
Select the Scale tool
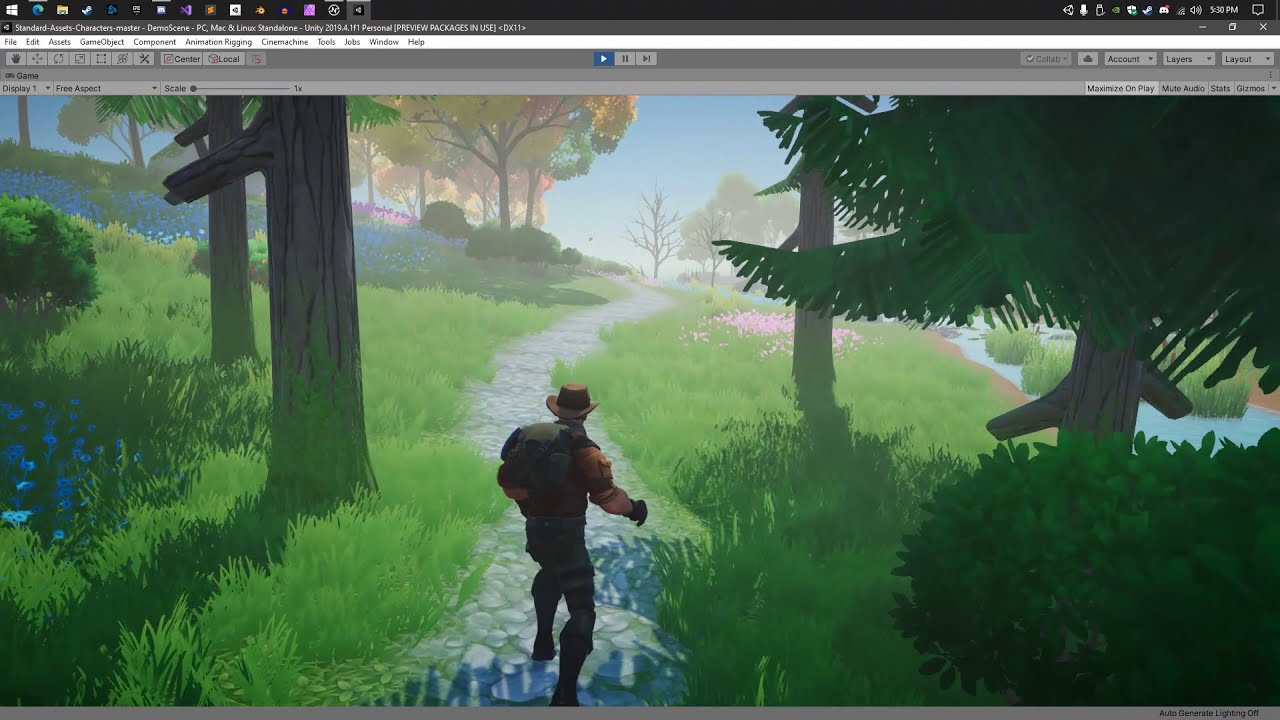point(80,59)
